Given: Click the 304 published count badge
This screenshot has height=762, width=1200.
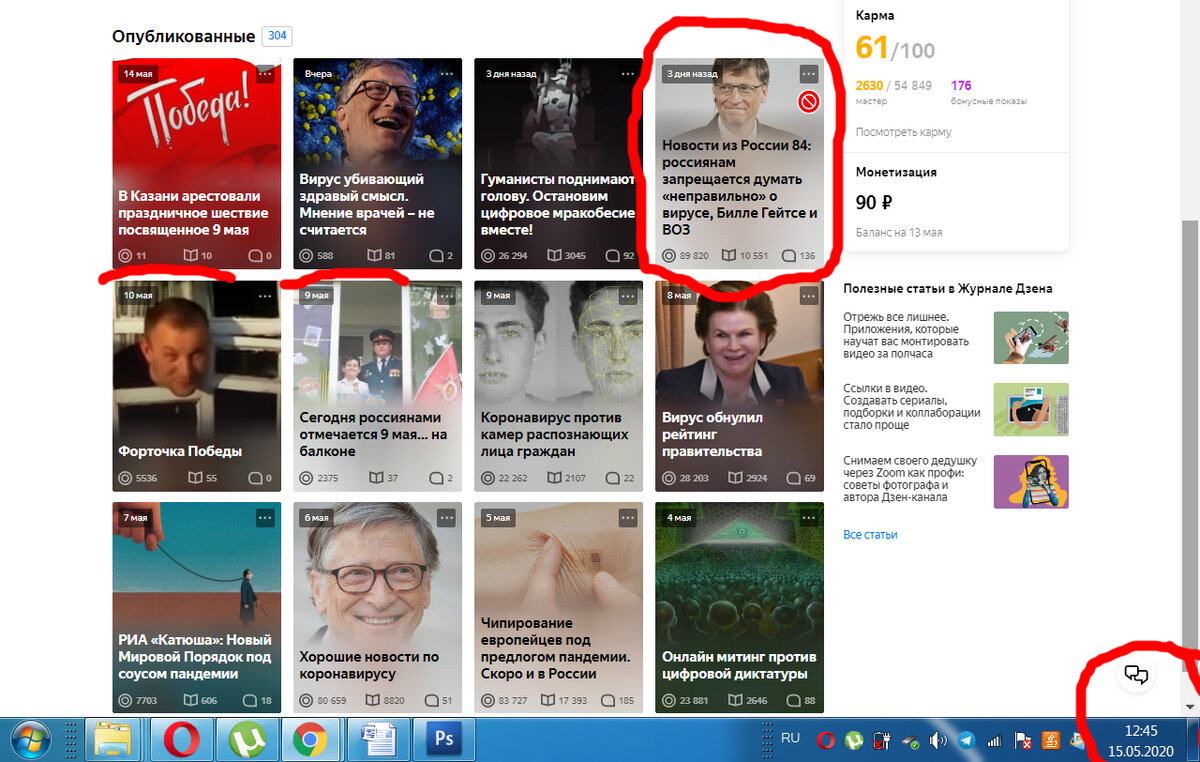Looking at the screenshot, I should [x=277, y=36].
